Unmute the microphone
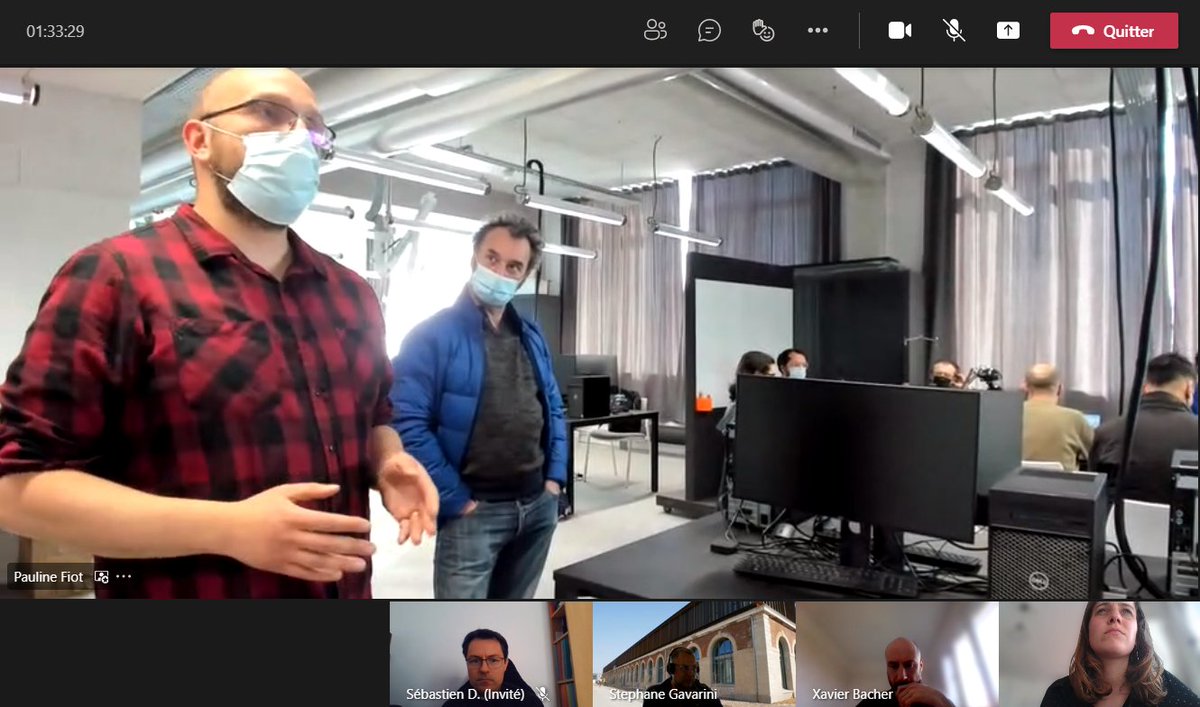This screenshot has width=1200, height=707. pos(954,31)
